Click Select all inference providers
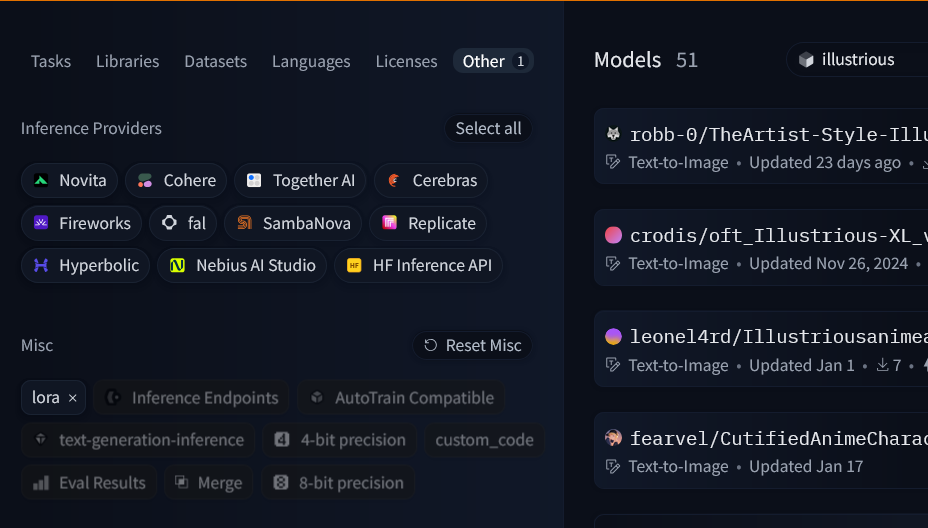Screen dimensions: 928x528 (488, 128)
